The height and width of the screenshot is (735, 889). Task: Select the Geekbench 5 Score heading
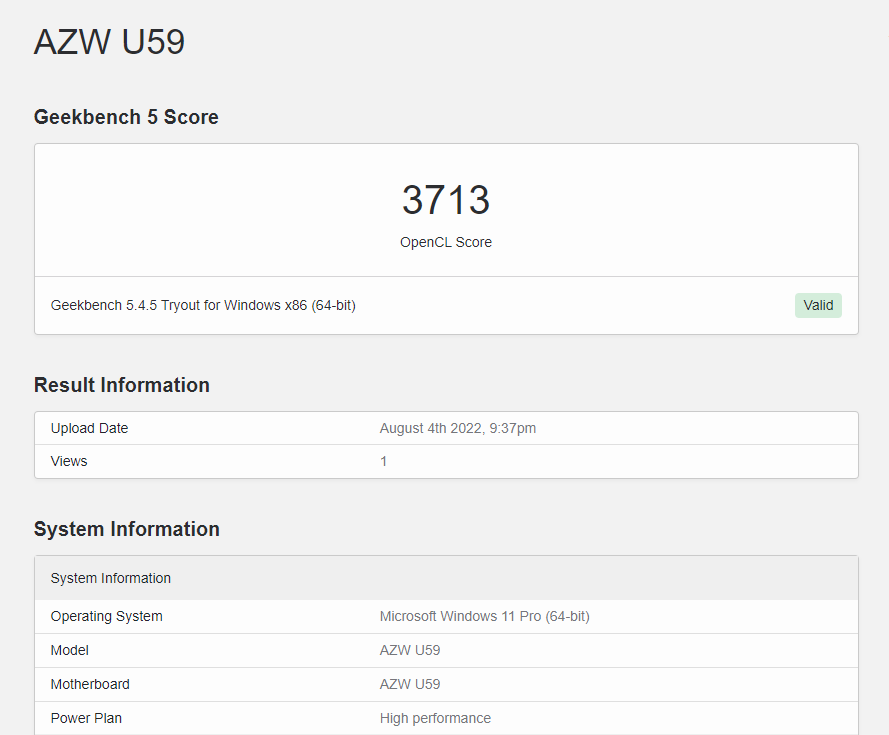click(126, 117)
